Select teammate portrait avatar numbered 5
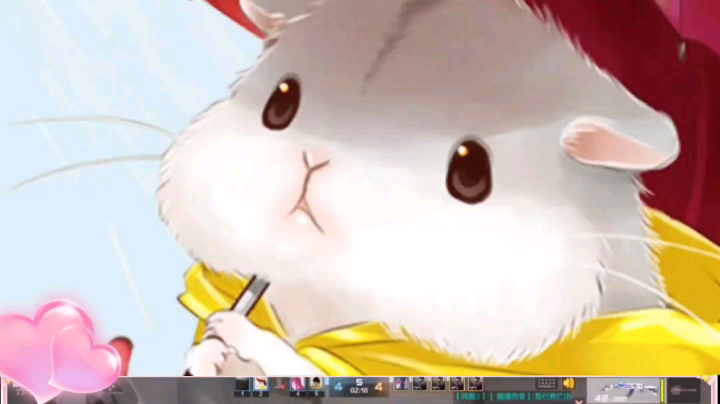 316,385
